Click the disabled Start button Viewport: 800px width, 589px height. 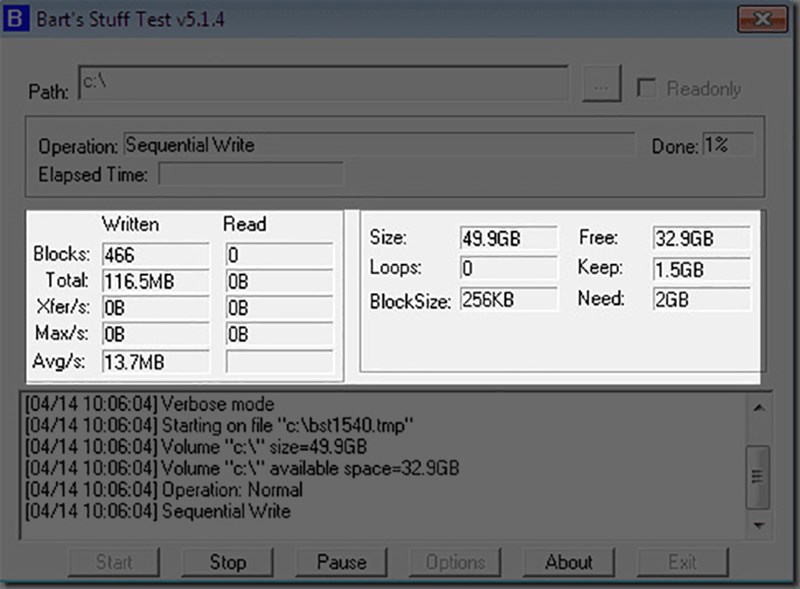point(114,562)
